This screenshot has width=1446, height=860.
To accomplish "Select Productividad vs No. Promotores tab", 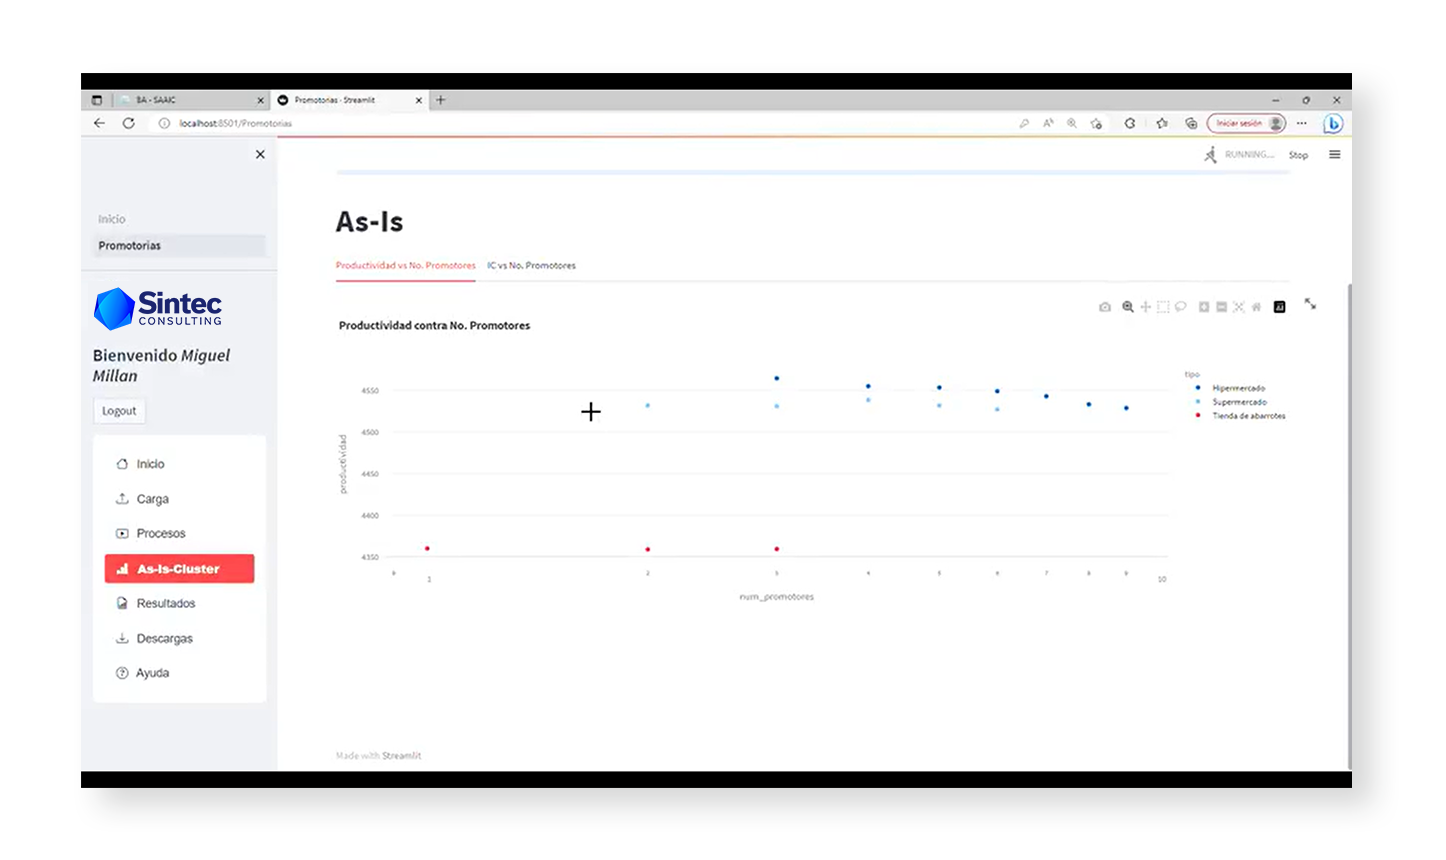I will coord(405,265).
